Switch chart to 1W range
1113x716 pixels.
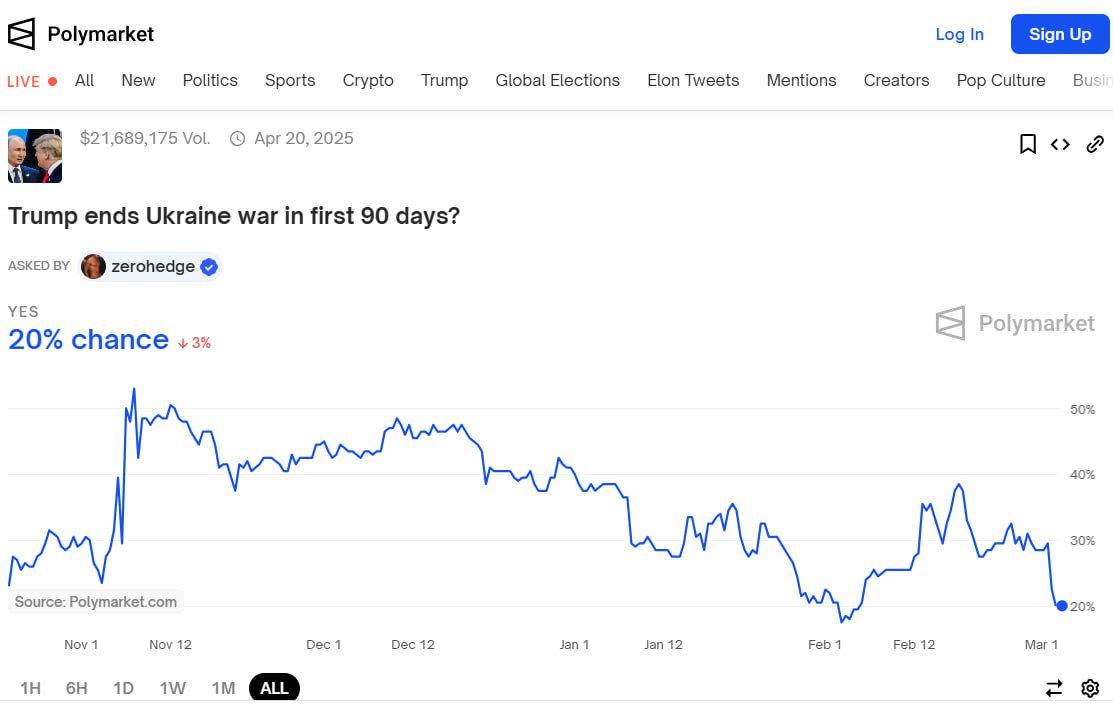point(172,688)
